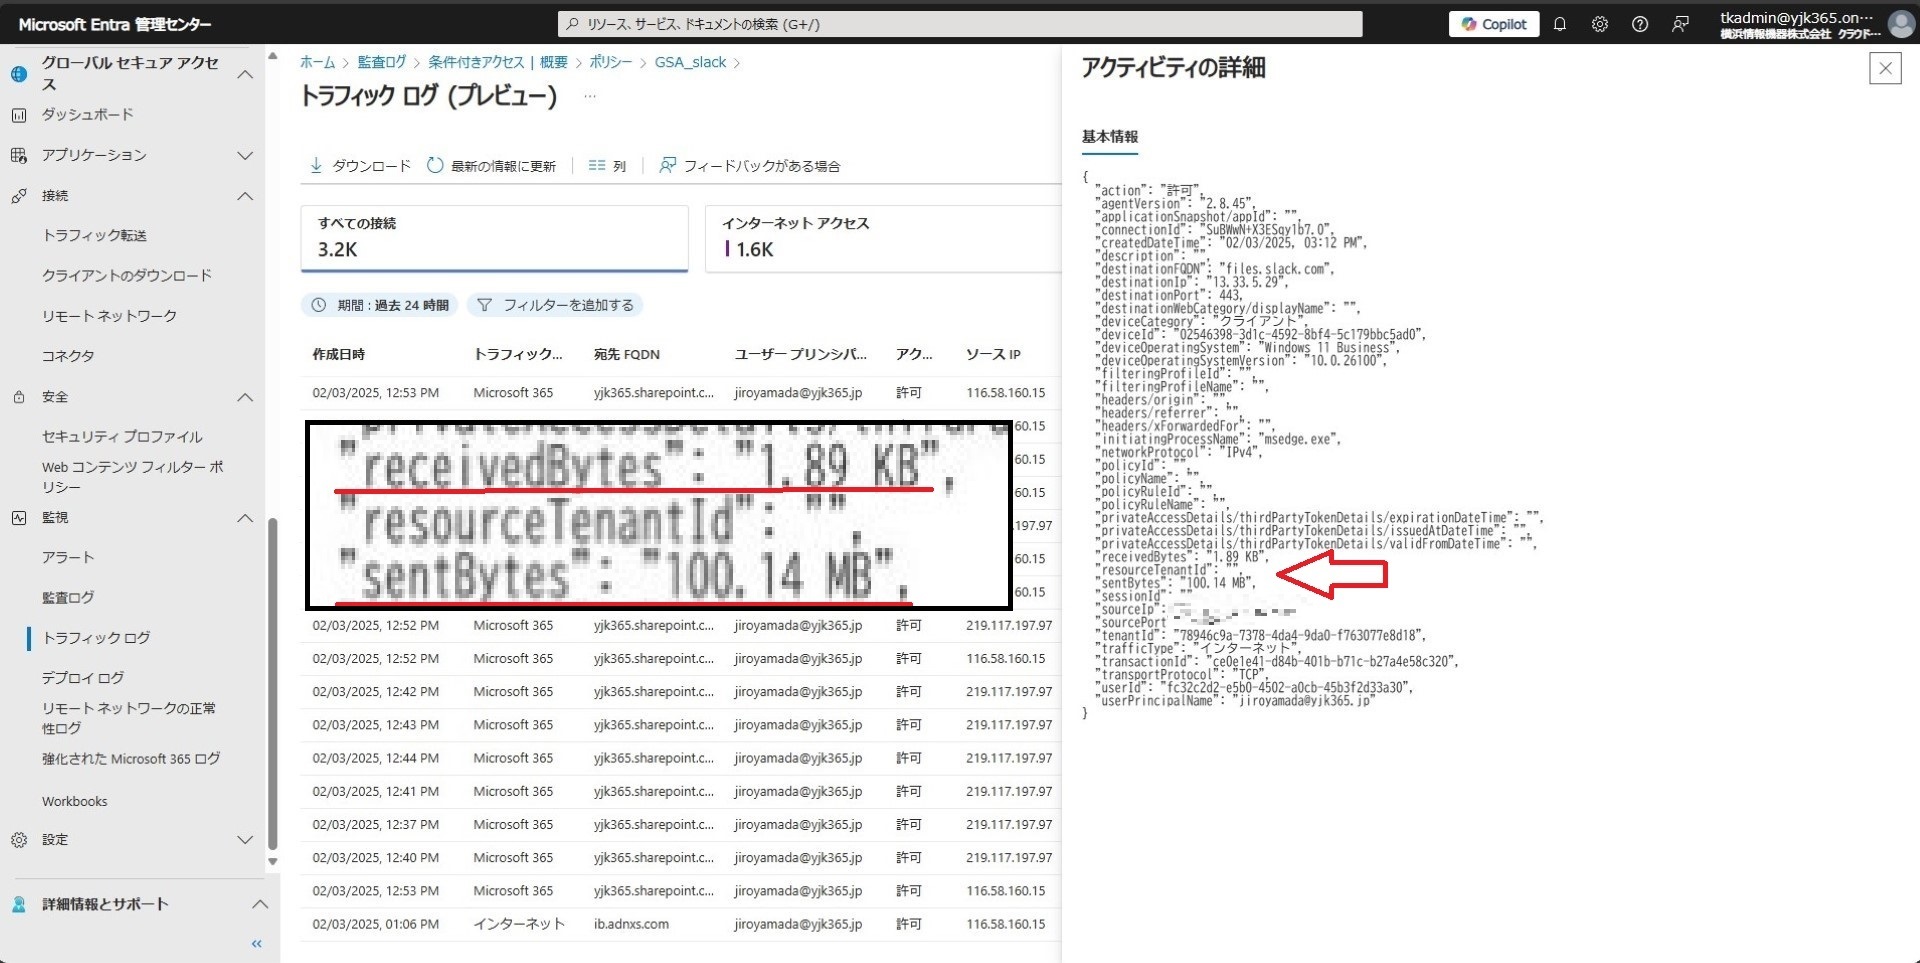This screenshot has height=963, width=1920.
Task: Add a filter with フィルターを追加する
Action: tap(555, 305)
